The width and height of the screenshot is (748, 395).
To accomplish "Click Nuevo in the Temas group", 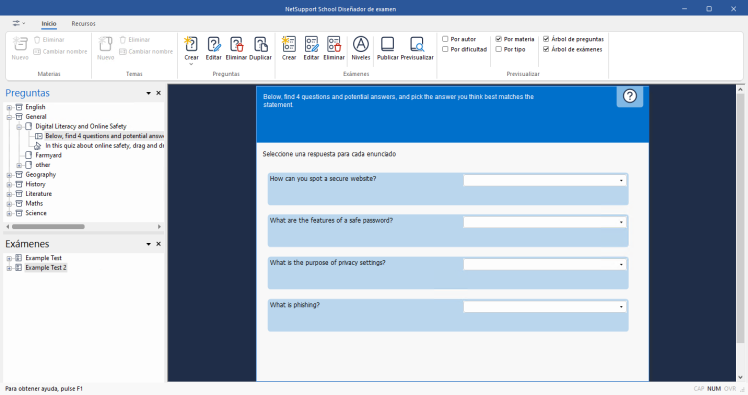I will pyautogui.click(x=105, y=49).
